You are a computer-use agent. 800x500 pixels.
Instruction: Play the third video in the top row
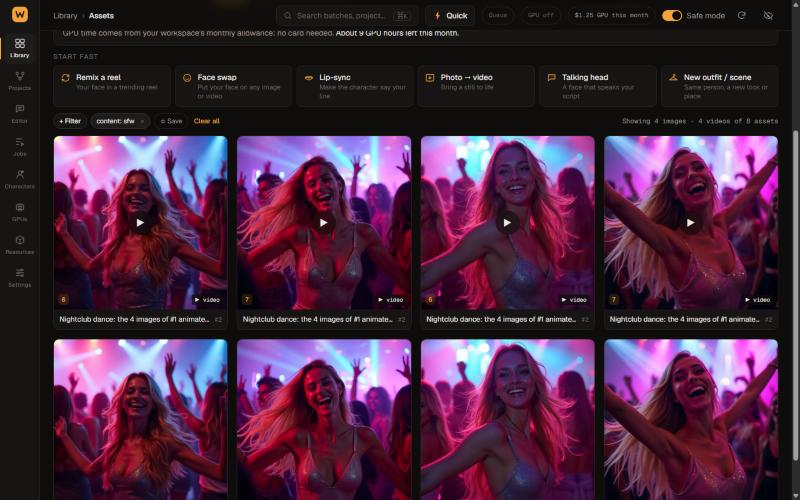point(507,222)
